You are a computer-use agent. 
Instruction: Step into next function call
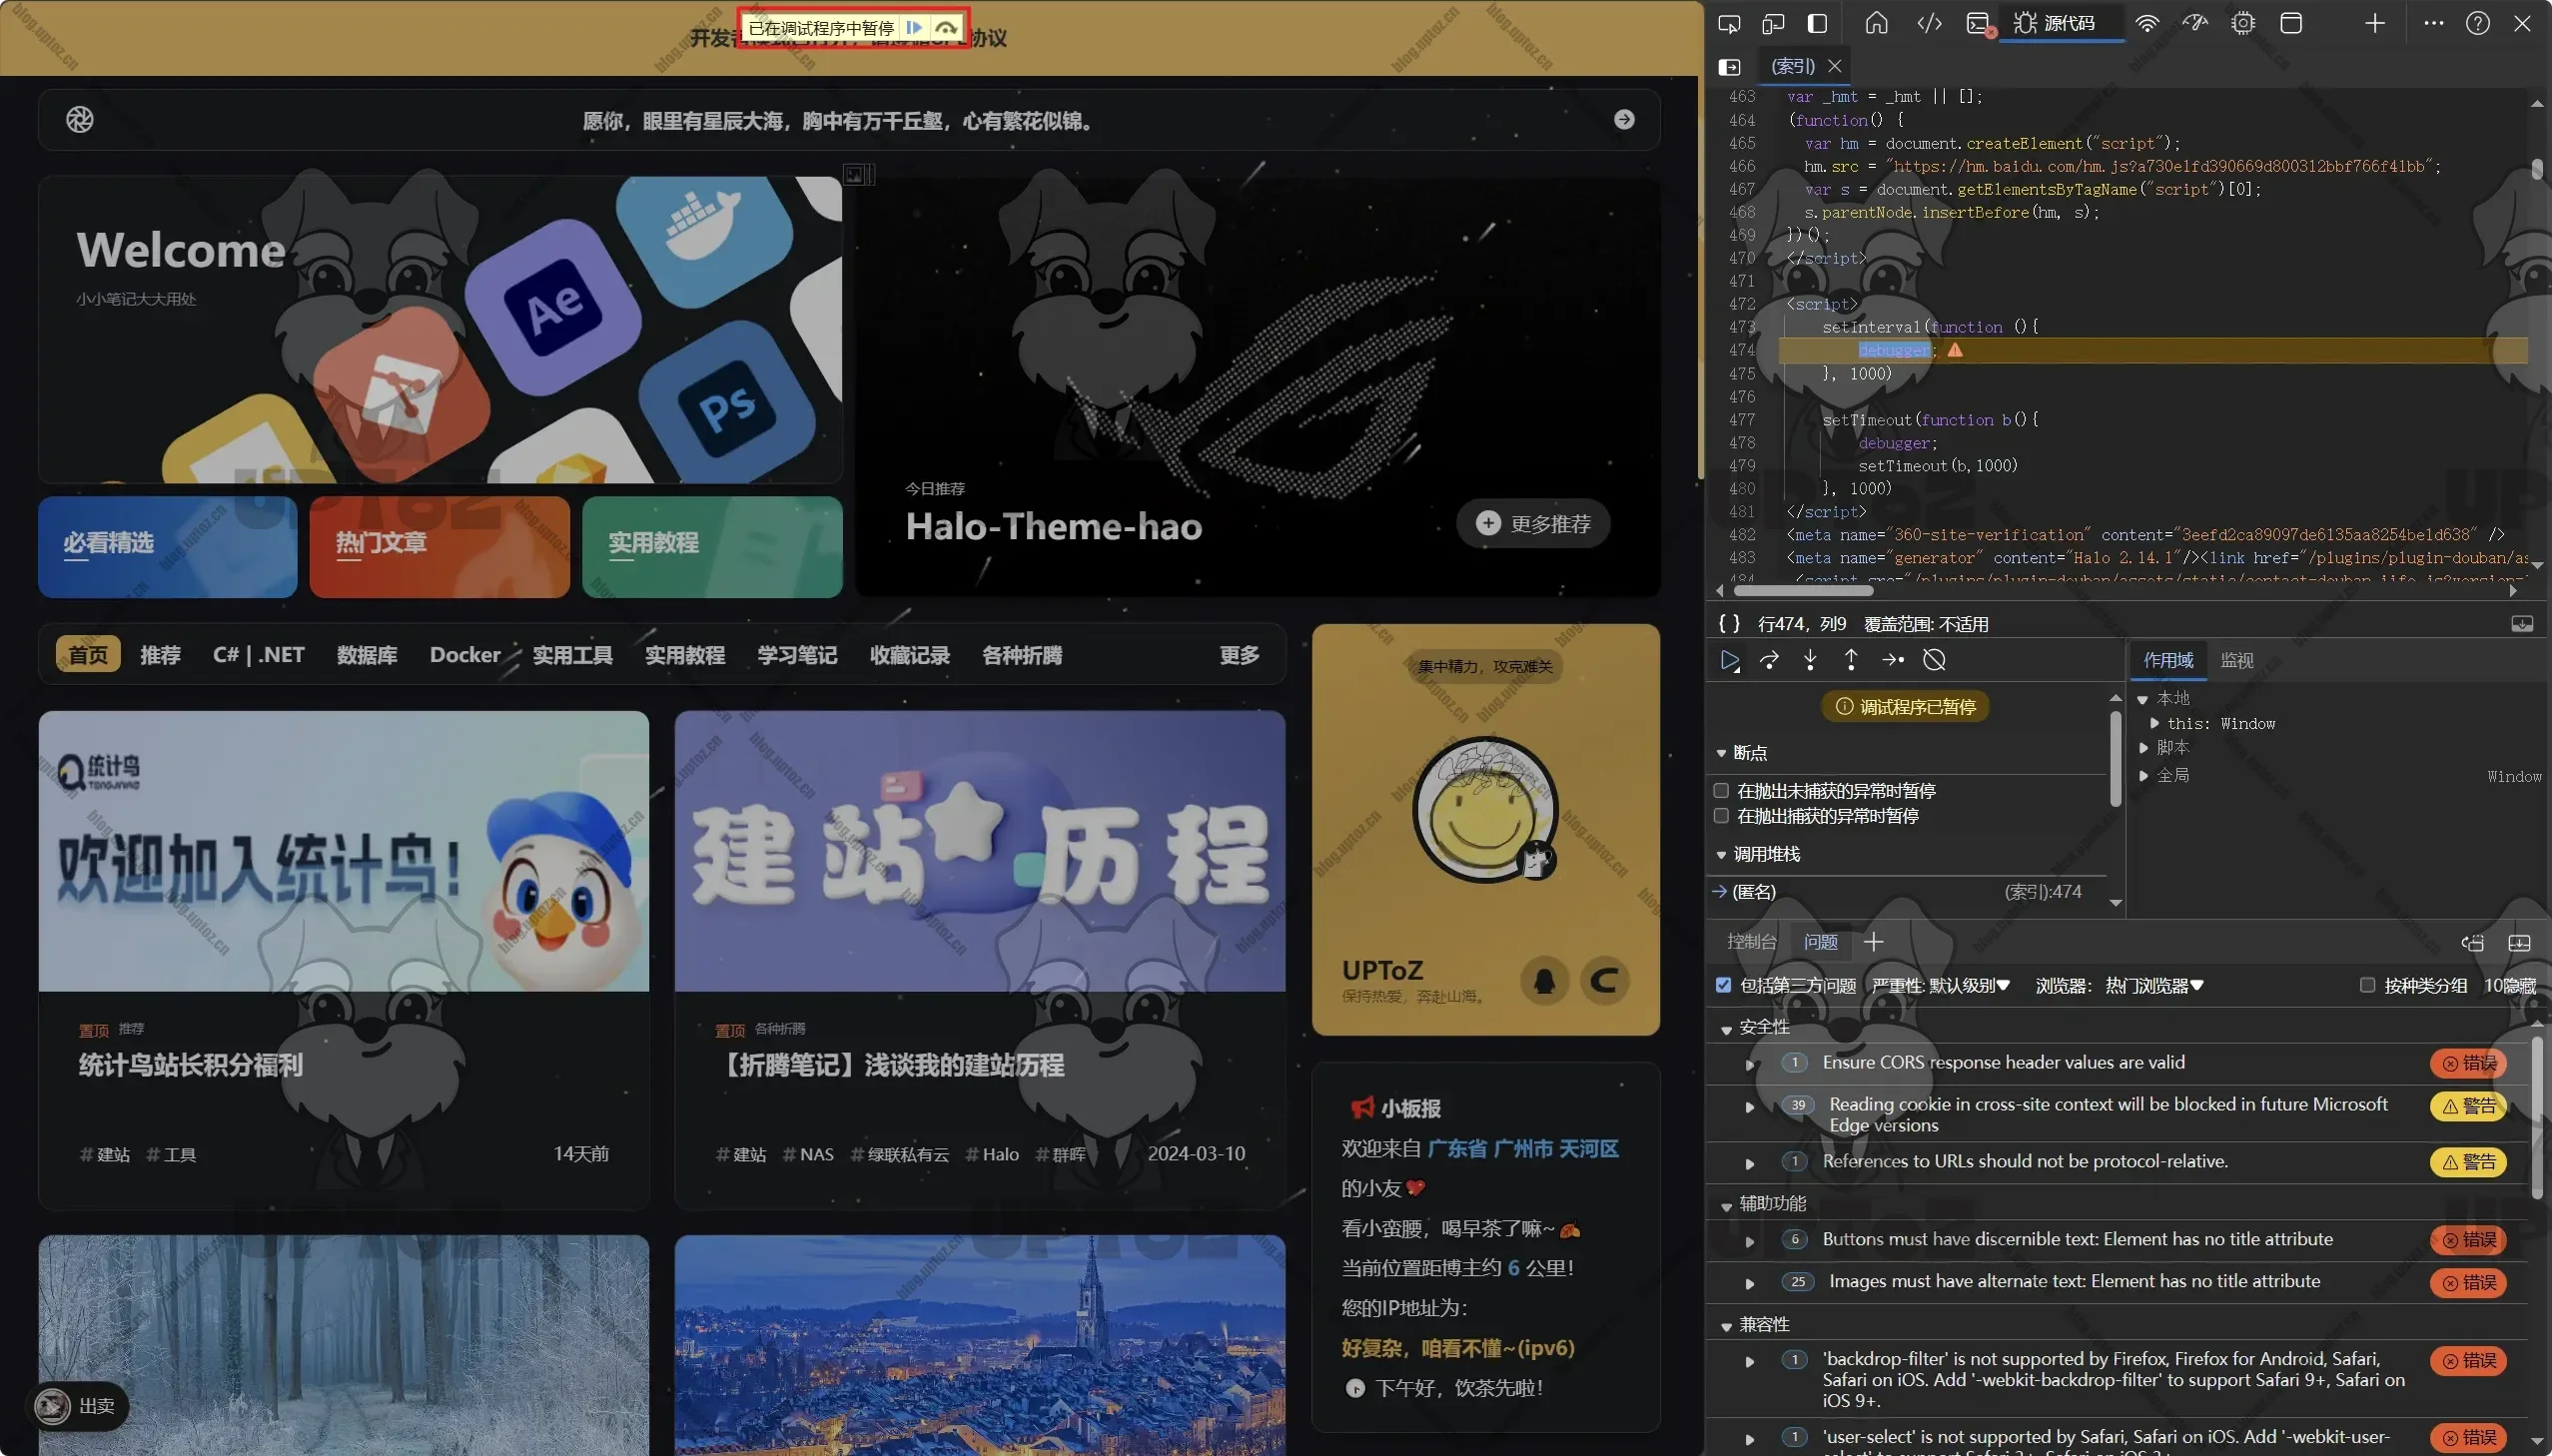(x=1810, y=660)
